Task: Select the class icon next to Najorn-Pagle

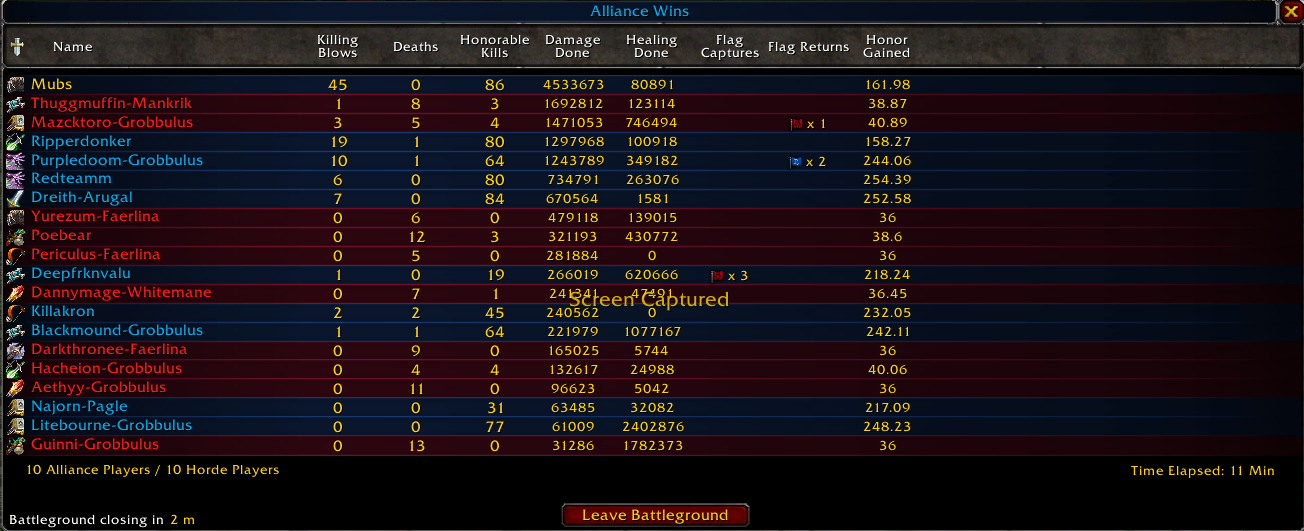Action: coord(15,408)
